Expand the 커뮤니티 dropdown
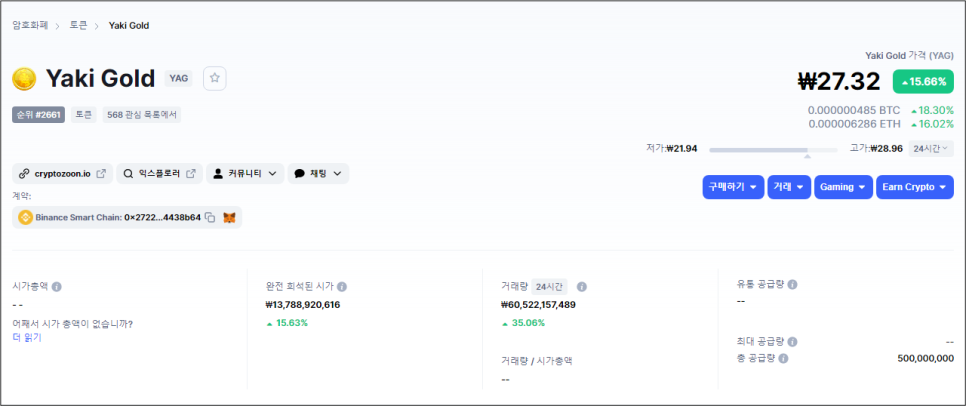The image size is (966, 406). click(245, 173)
